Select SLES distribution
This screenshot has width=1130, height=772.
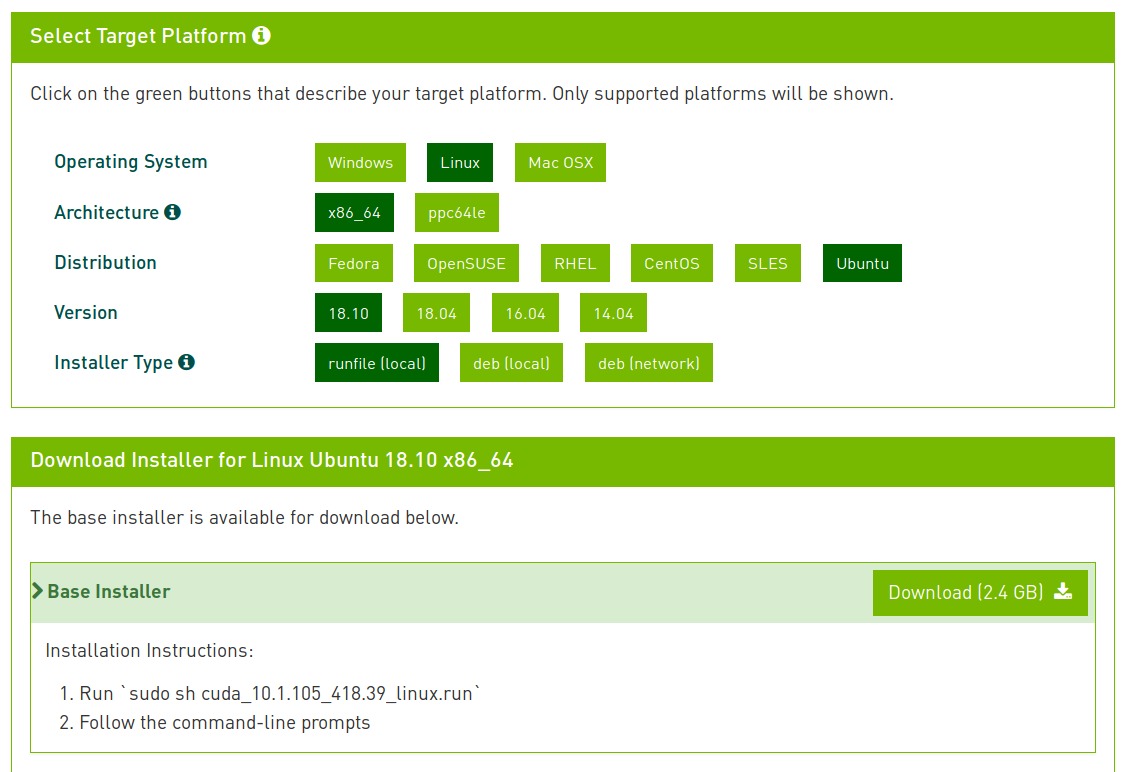tap(768, 263)
